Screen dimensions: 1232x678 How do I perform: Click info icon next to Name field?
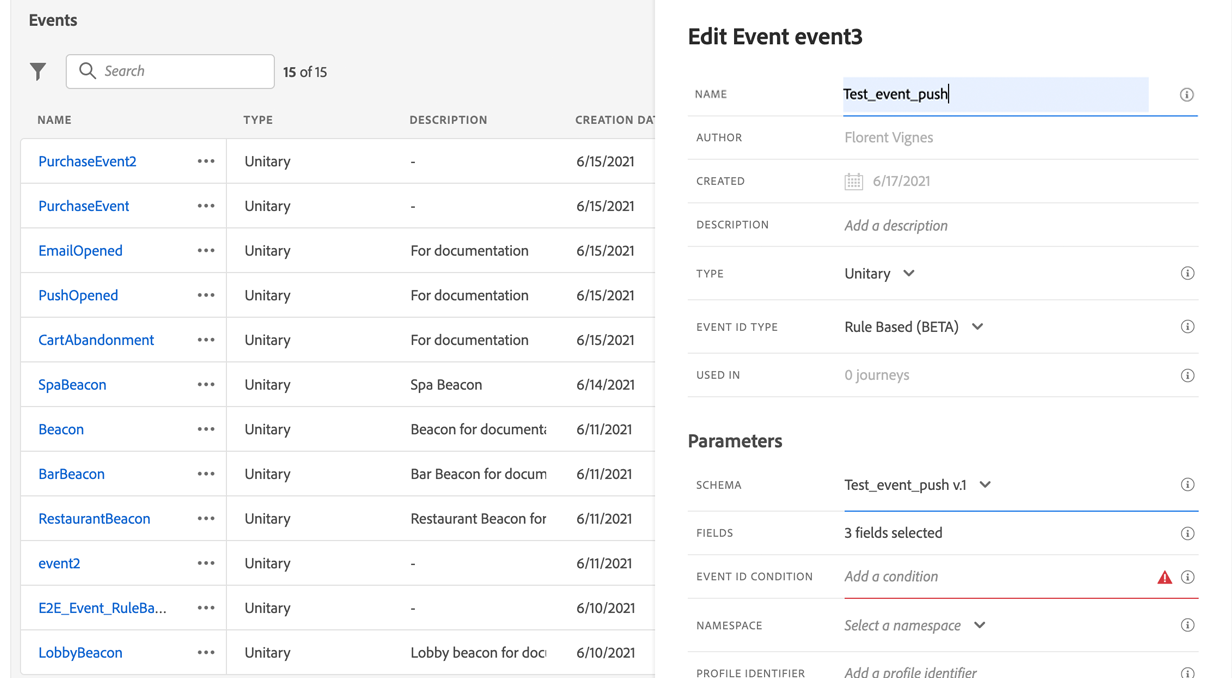coord(1187,95)
